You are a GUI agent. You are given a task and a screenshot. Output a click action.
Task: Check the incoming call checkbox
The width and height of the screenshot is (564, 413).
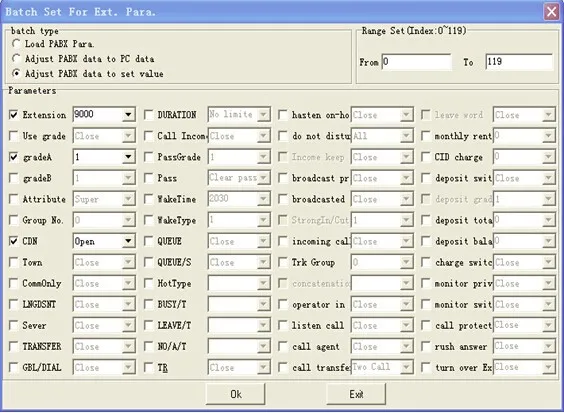[x=283, y=241]
